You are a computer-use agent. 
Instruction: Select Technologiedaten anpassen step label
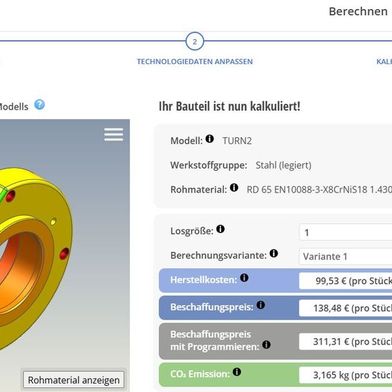(x=195, y=61)
